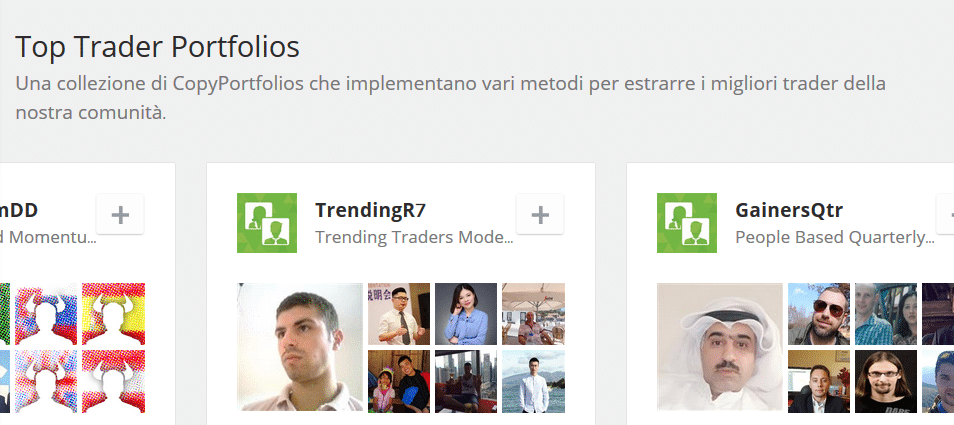Add TrendingR7 to watchlist with plus button
Image resolution: width=954 pixels, height=425 pixels.
tap(540, 214)
